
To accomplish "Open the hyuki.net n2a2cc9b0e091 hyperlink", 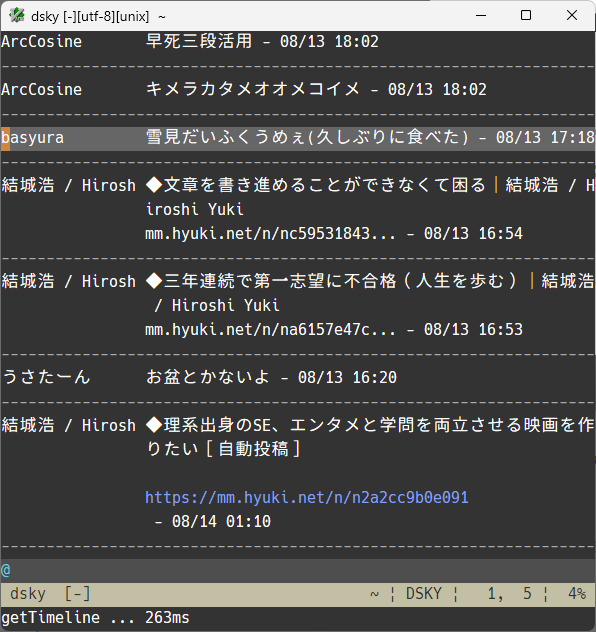I will tap(307, 497).
